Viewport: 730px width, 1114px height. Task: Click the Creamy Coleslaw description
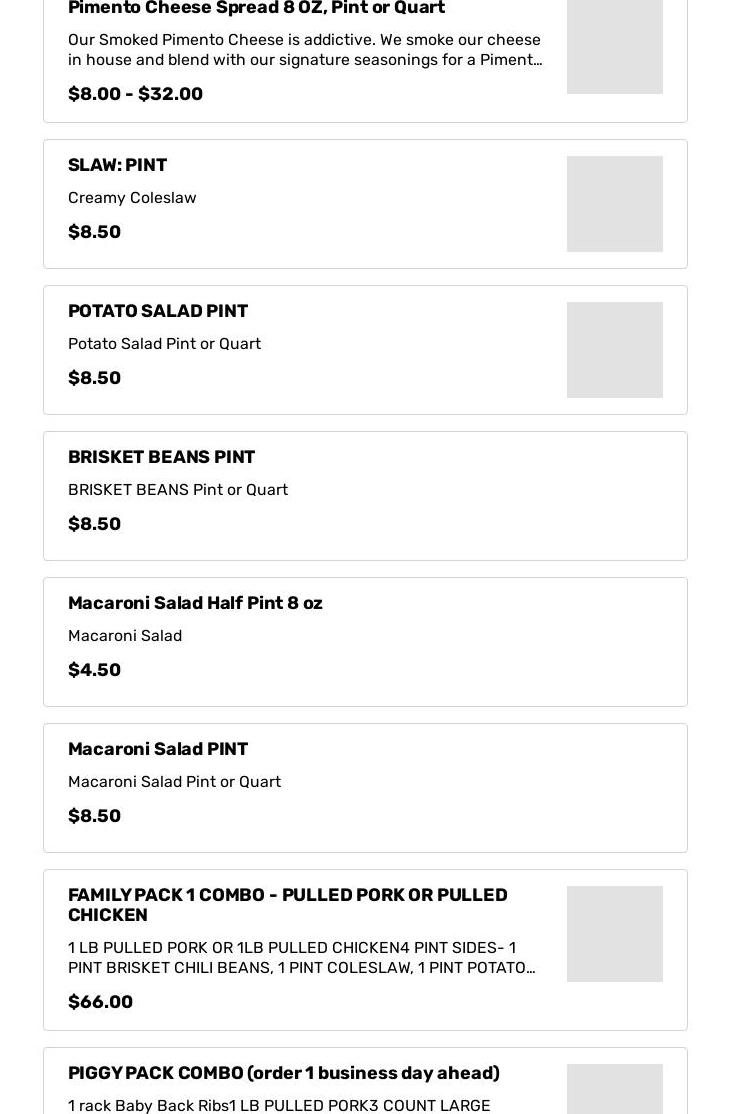pos(132,198)
